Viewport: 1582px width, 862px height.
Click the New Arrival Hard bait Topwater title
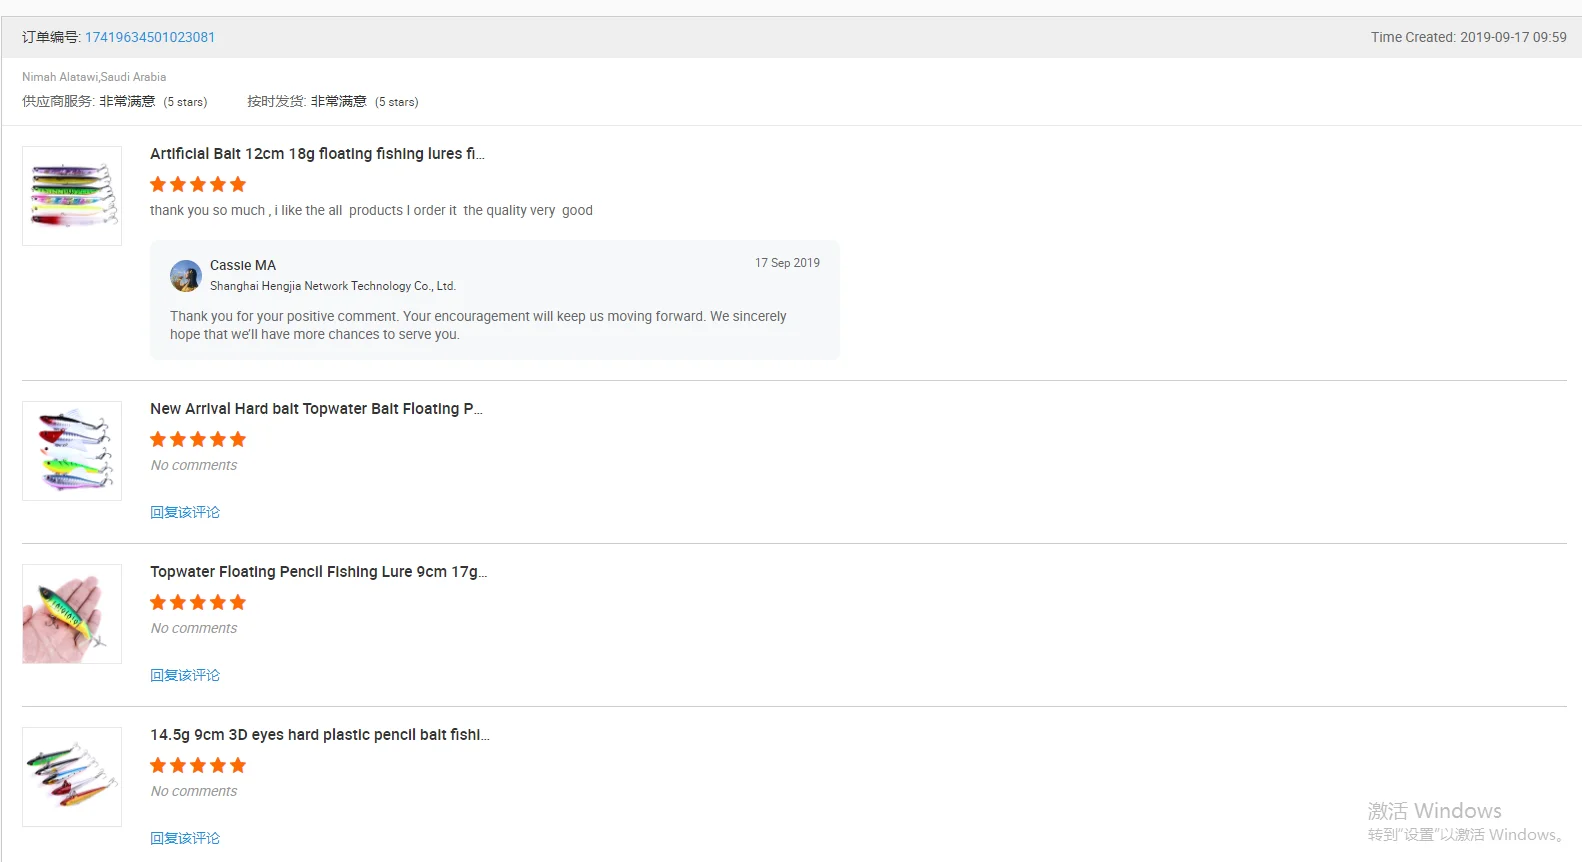(x=316, y=409)
